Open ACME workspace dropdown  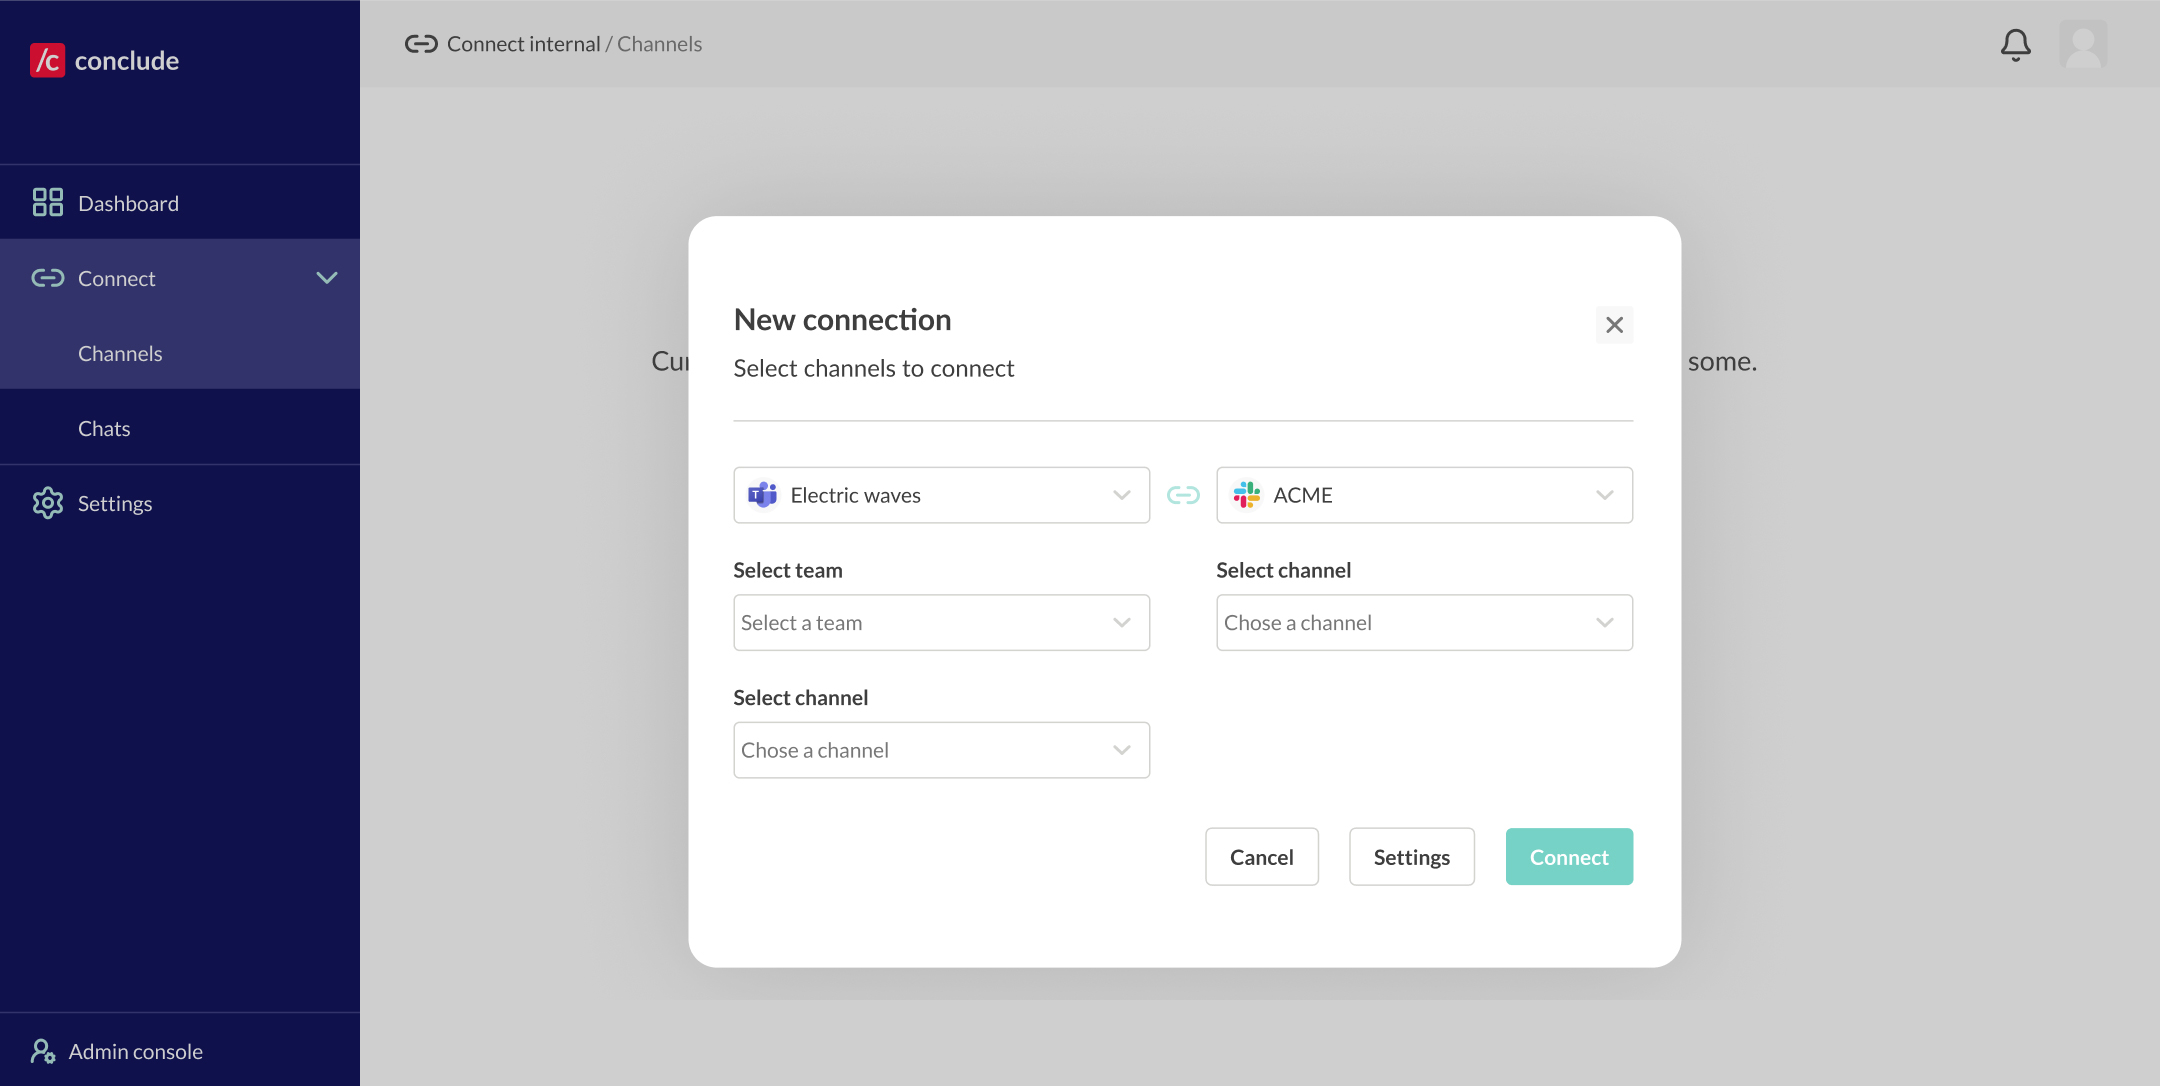pos(1424,495)
